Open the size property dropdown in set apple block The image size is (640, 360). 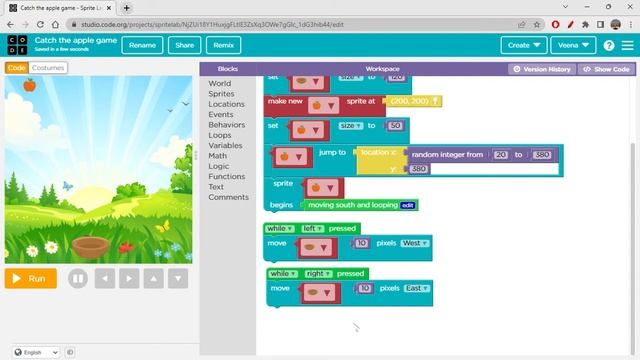click(350, 126)
